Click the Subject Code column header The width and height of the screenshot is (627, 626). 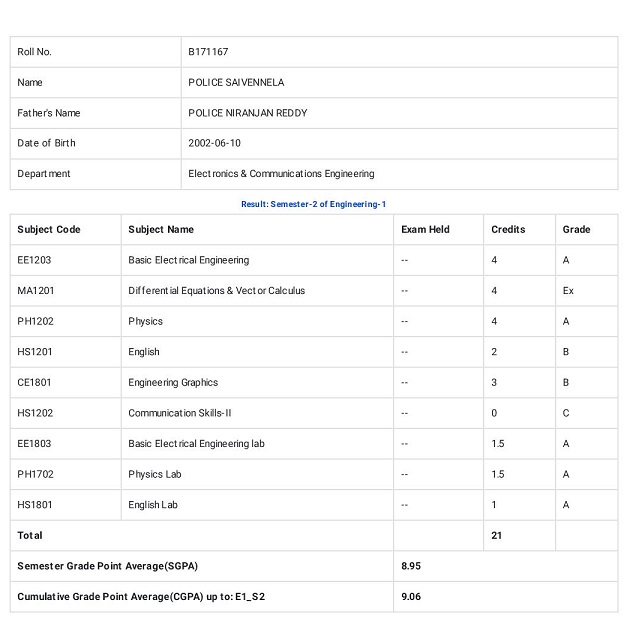tap(49, 230)
